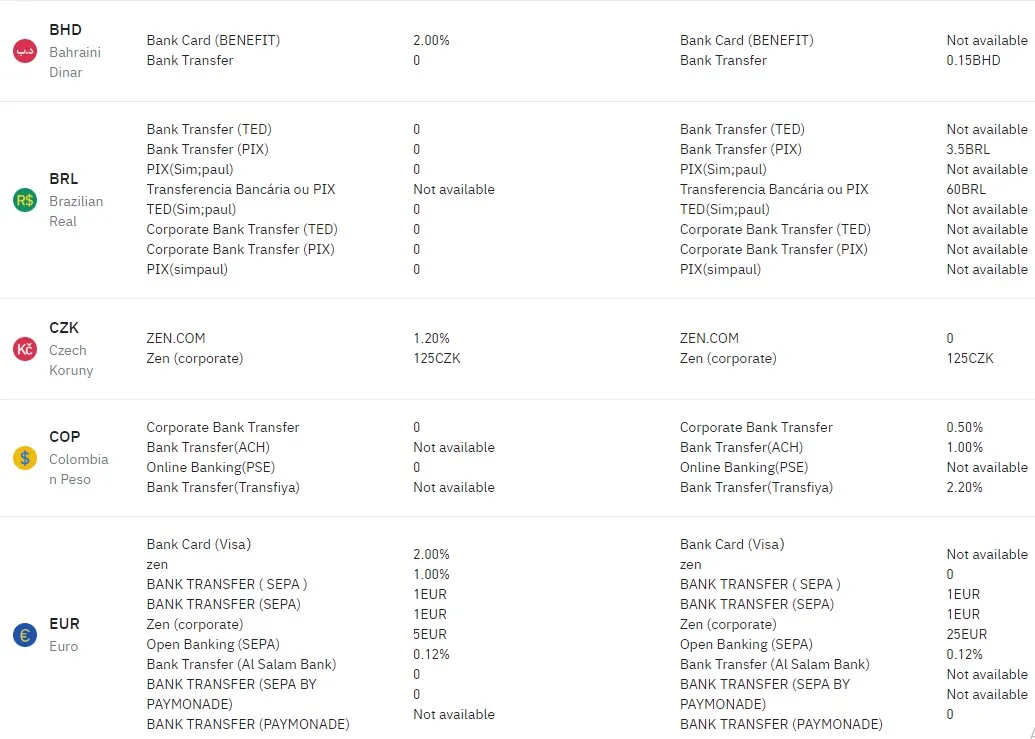This screenshot has height=739, width=1035.
Task: Select the 1.20% ZEN.COM fee
Action: tap(431, 338)
